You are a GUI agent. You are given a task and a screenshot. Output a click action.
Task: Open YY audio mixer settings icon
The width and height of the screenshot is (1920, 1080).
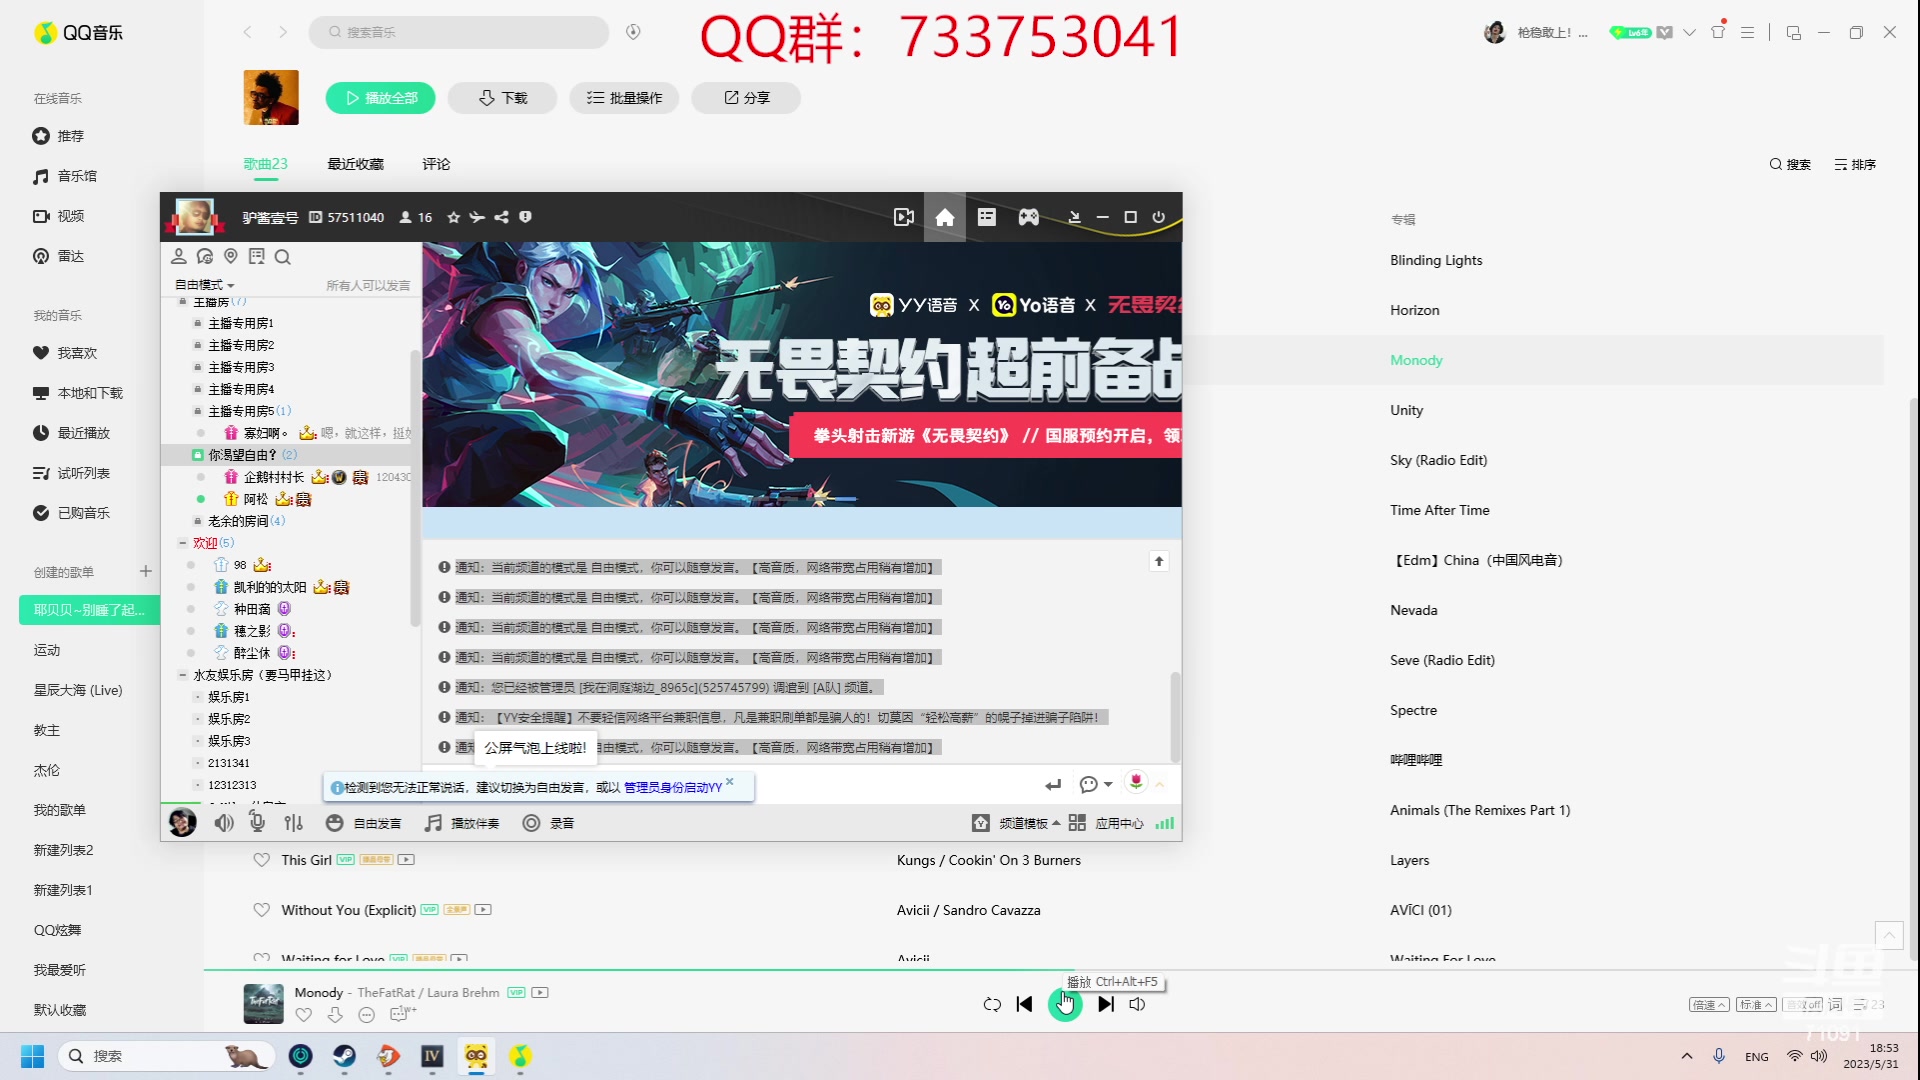pyautogui.click(x=293, y=823)
